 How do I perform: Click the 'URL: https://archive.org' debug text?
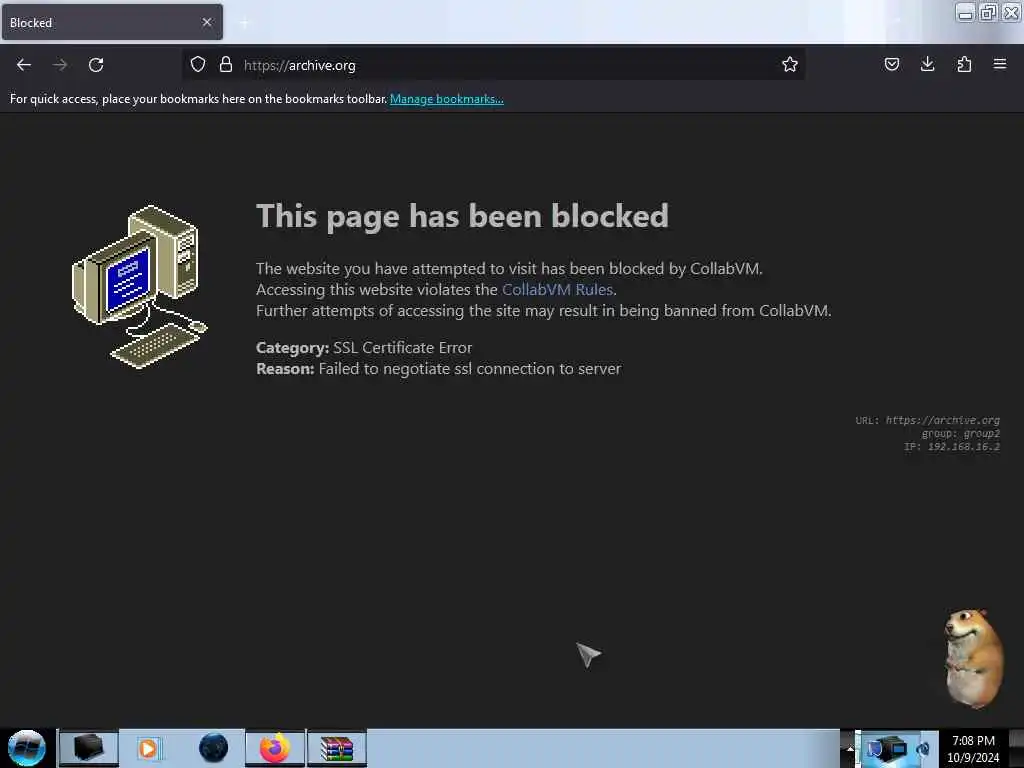coord(927,420)
